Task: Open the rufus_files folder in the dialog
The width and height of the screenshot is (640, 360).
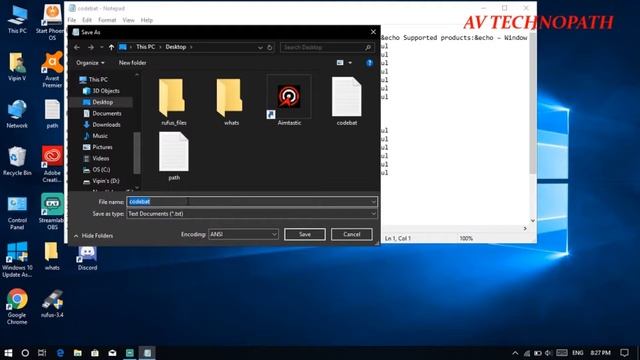Action: click(x=173, y=102)
